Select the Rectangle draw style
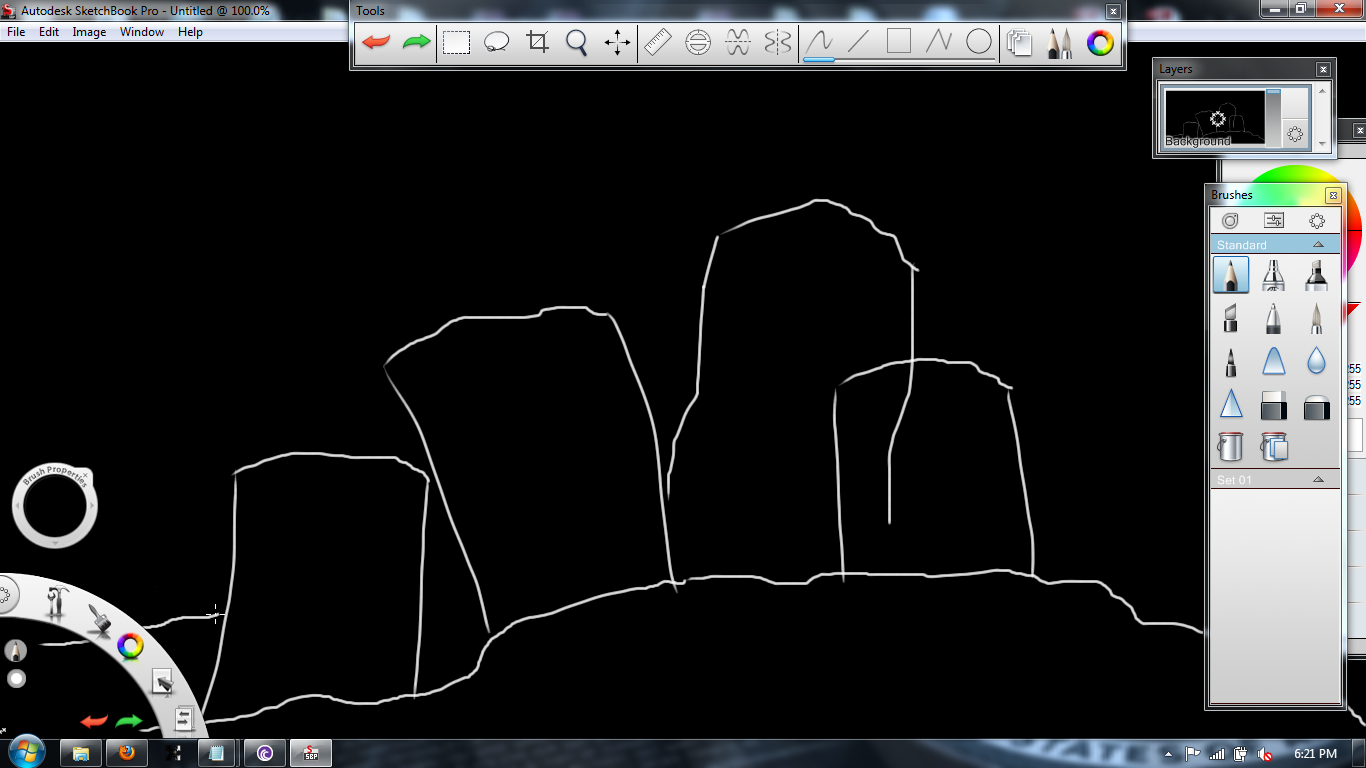 coord(899,43)
